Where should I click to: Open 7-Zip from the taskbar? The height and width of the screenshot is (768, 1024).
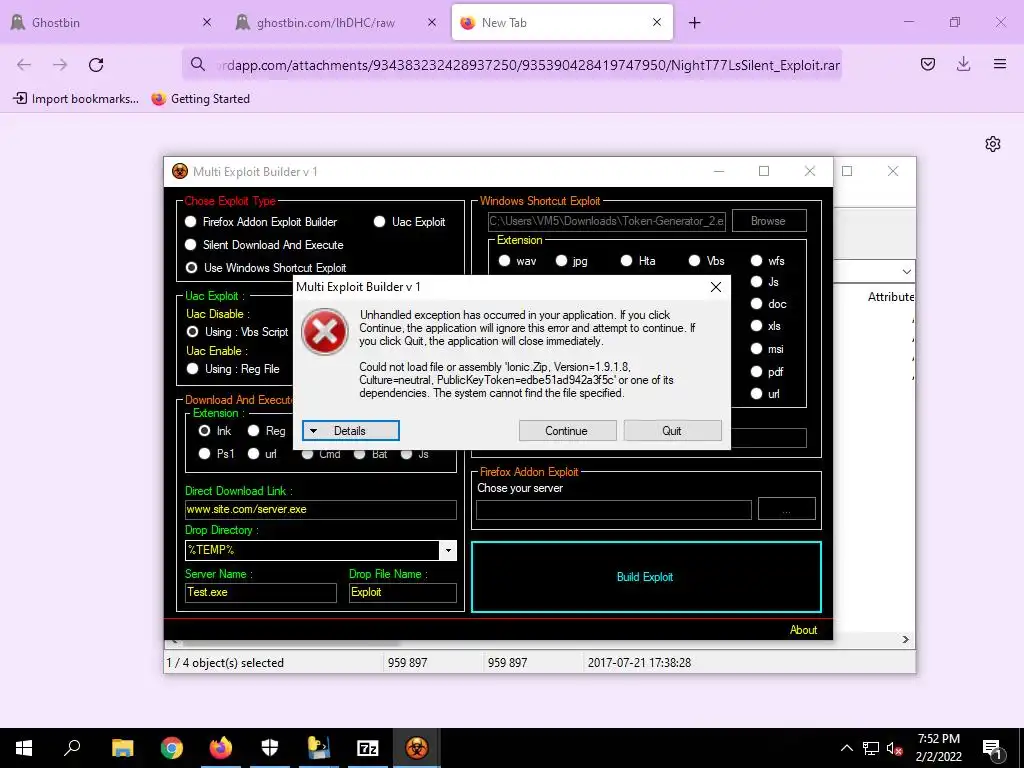click(x=368, y=748)
